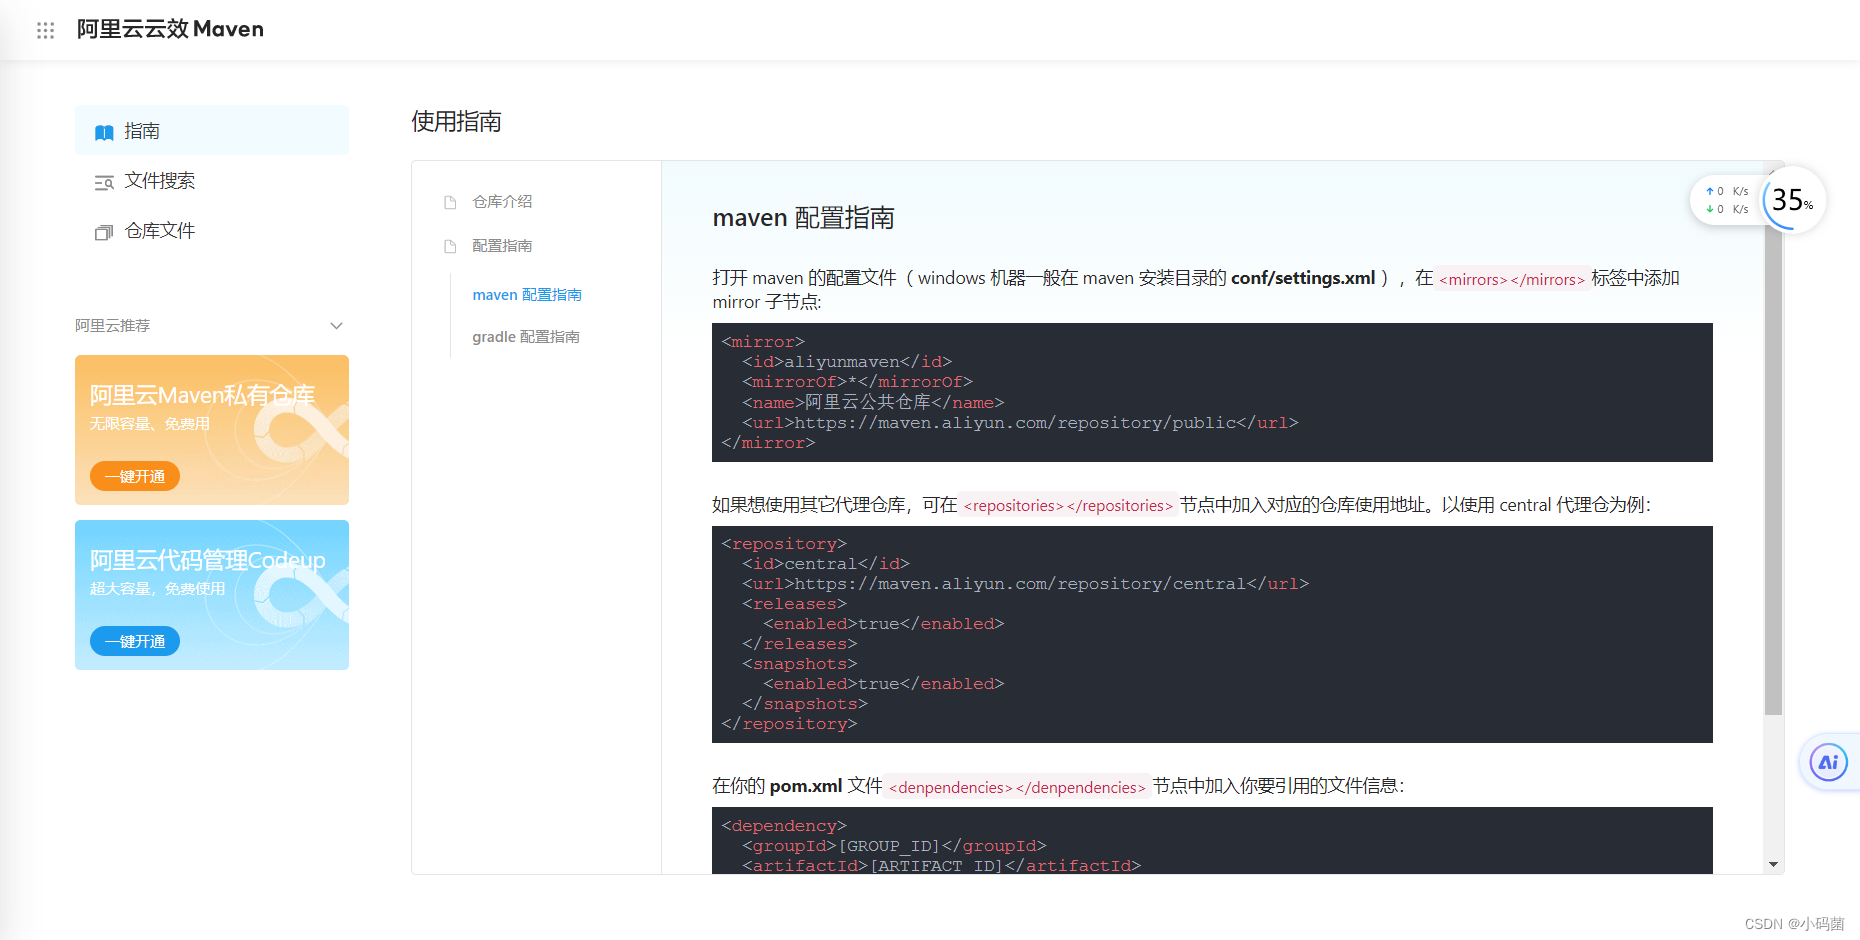Open the 阿里云代码管理Codeup banner
Screen dimensions: 1860x940
[212, 595]
